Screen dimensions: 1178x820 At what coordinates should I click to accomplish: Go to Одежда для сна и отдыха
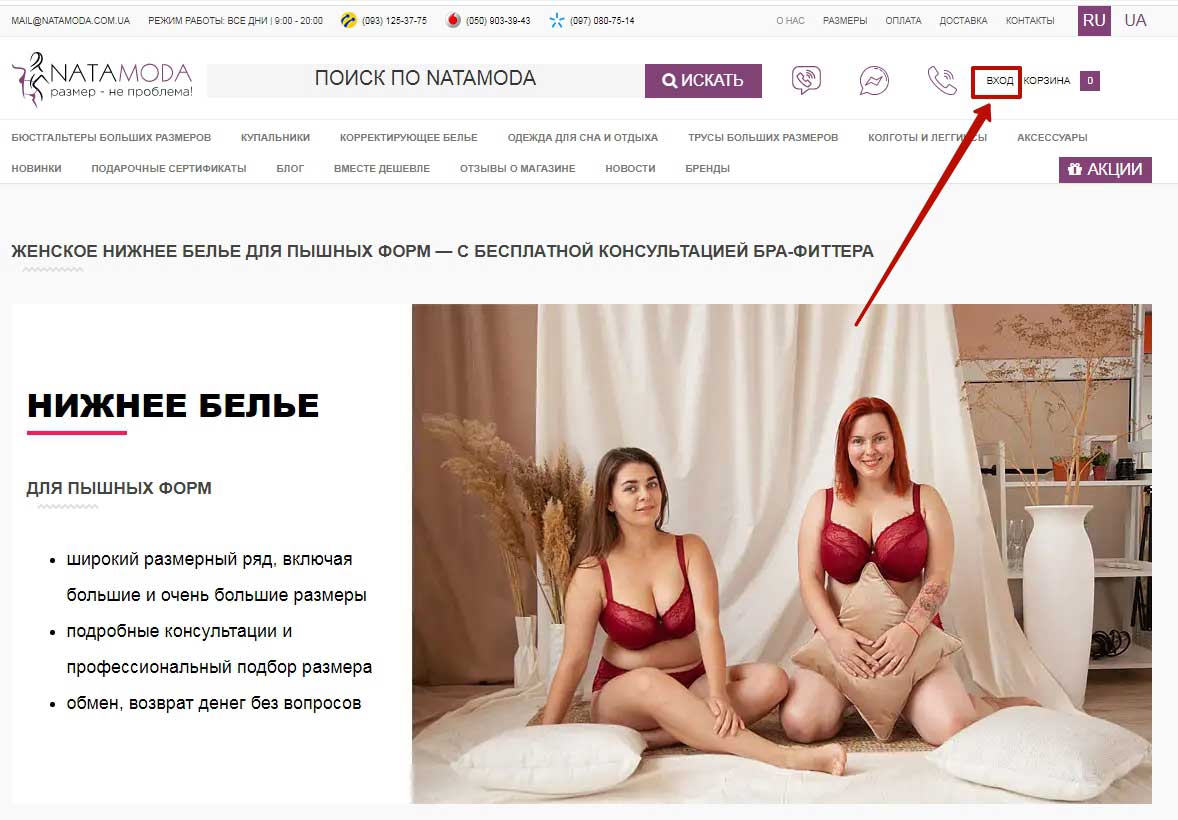click(582, 138)
